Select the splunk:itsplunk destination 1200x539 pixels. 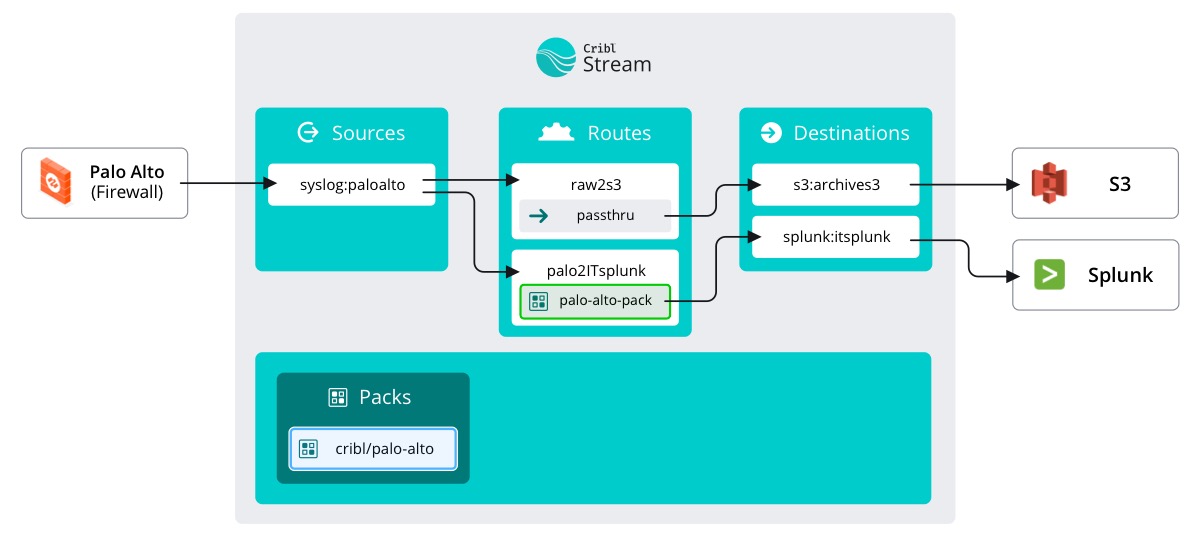(835, 237)
